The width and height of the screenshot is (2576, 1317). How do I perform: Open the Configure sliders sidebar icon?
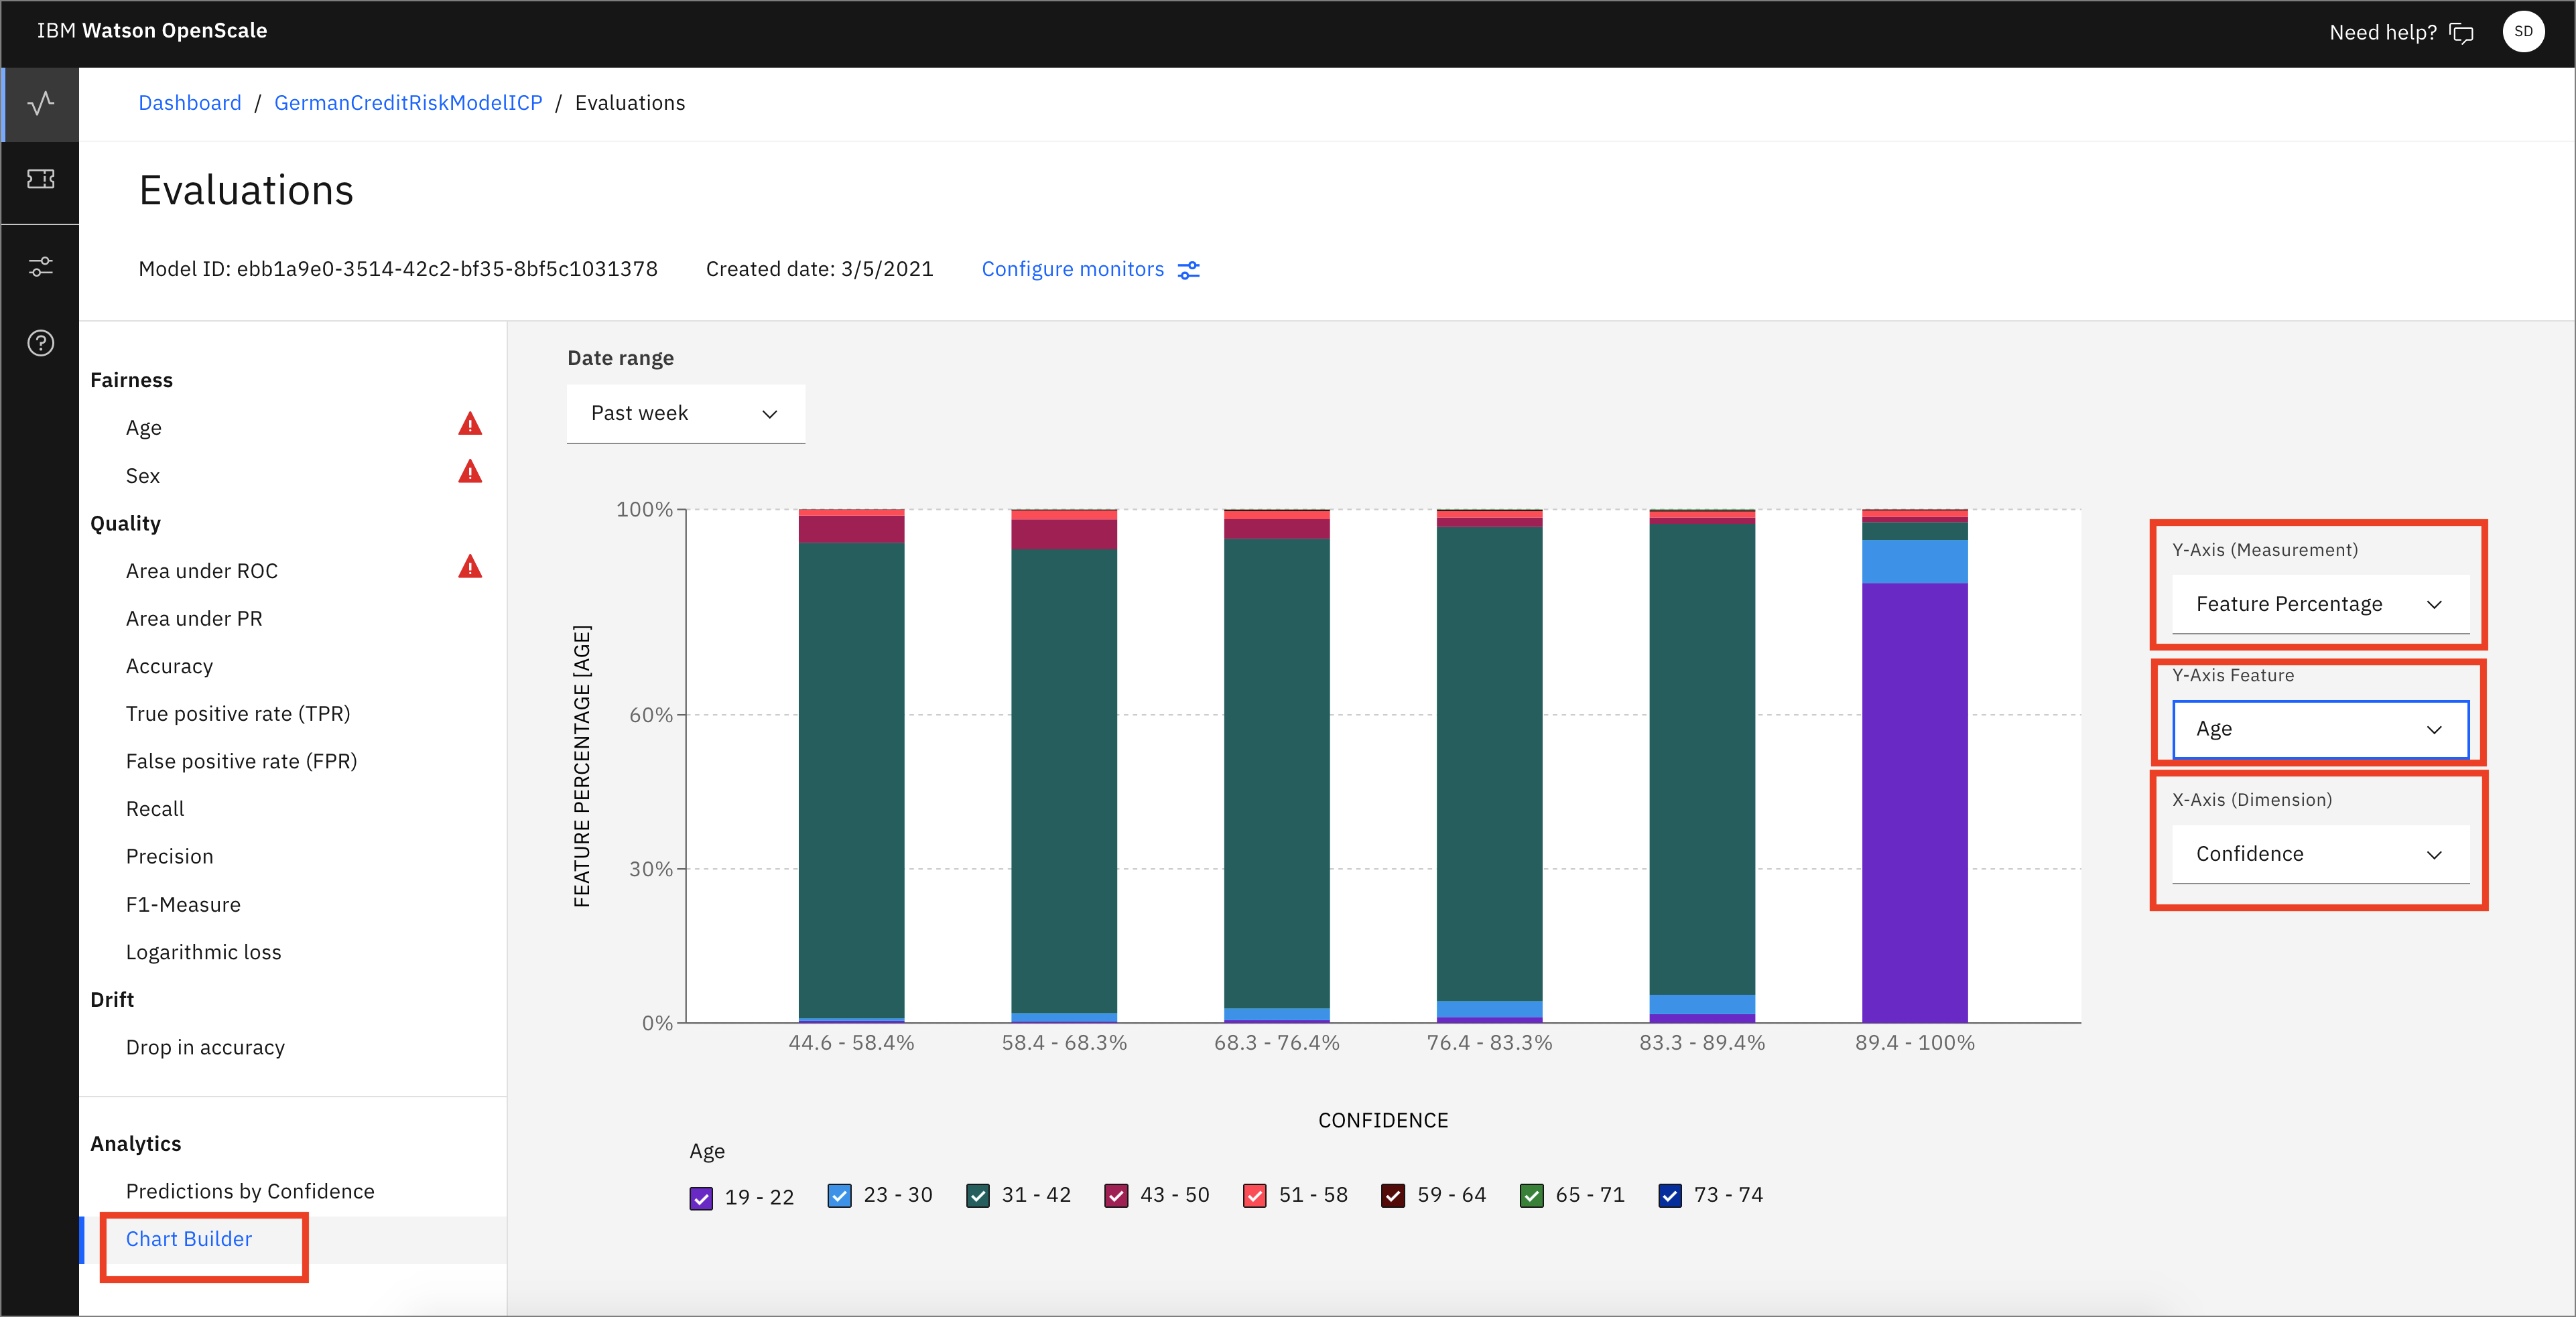41,266
